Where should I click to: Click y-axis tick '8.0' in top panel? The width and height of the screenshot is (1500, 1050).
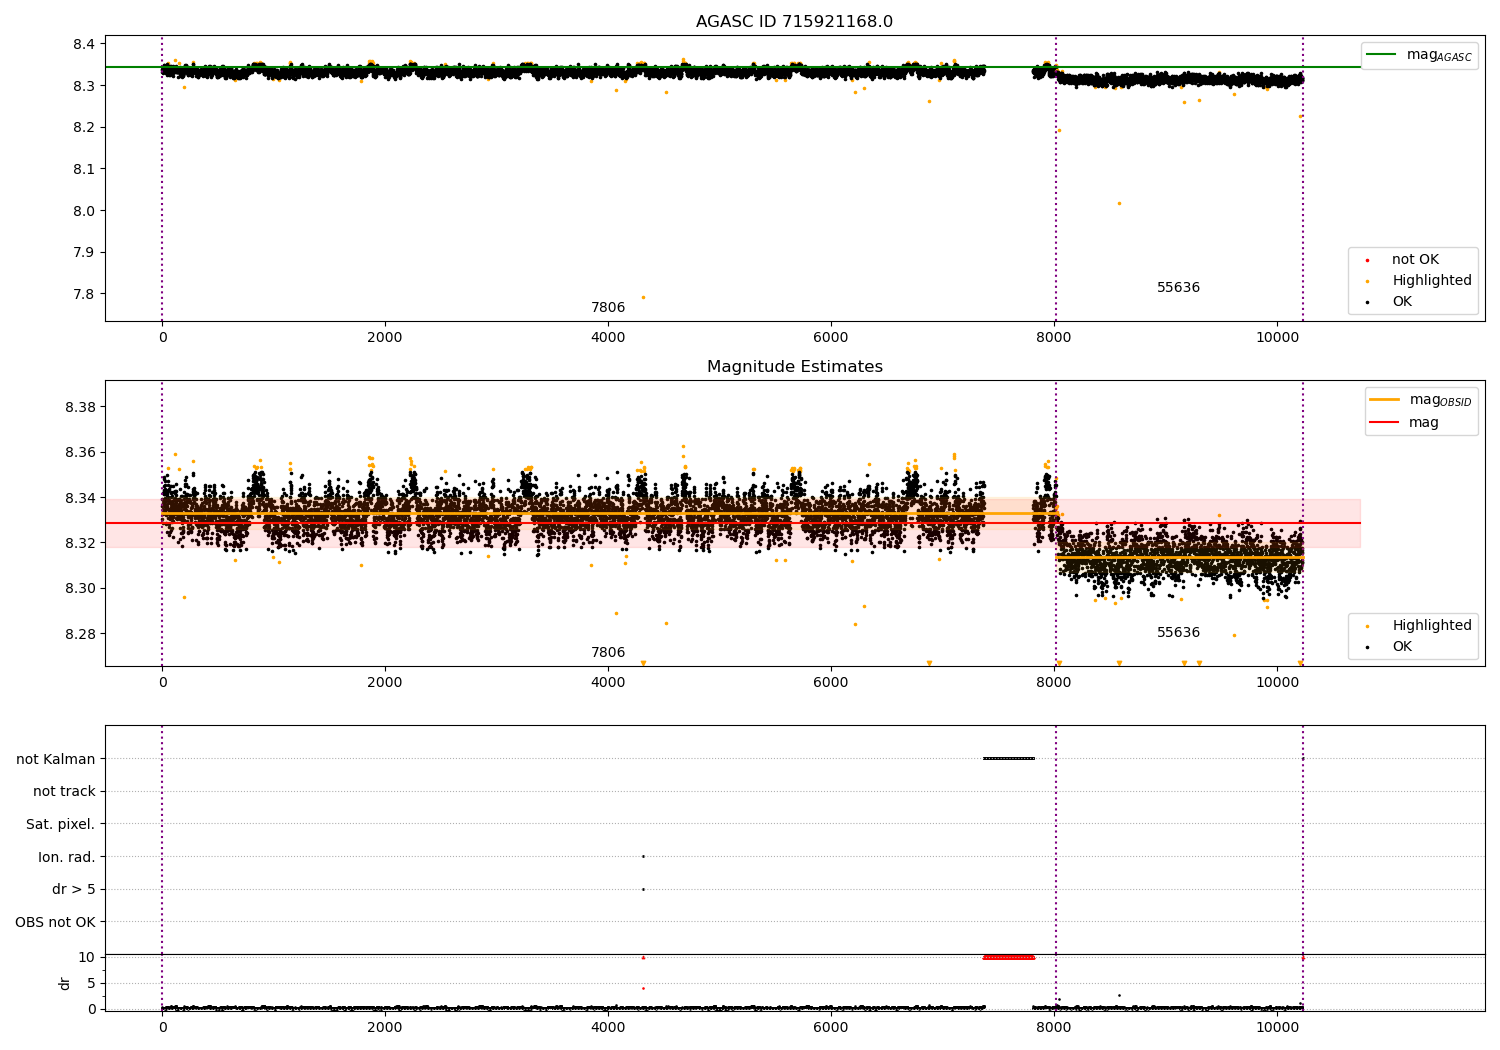click(x=84, y=211)
